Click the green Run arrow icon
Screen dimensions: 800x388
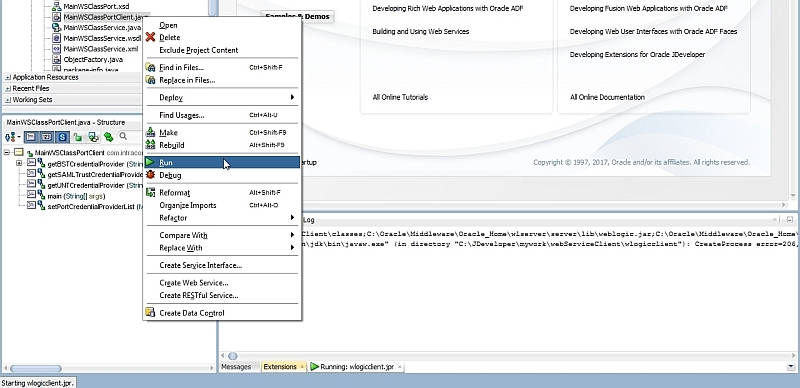pos(150,162)
